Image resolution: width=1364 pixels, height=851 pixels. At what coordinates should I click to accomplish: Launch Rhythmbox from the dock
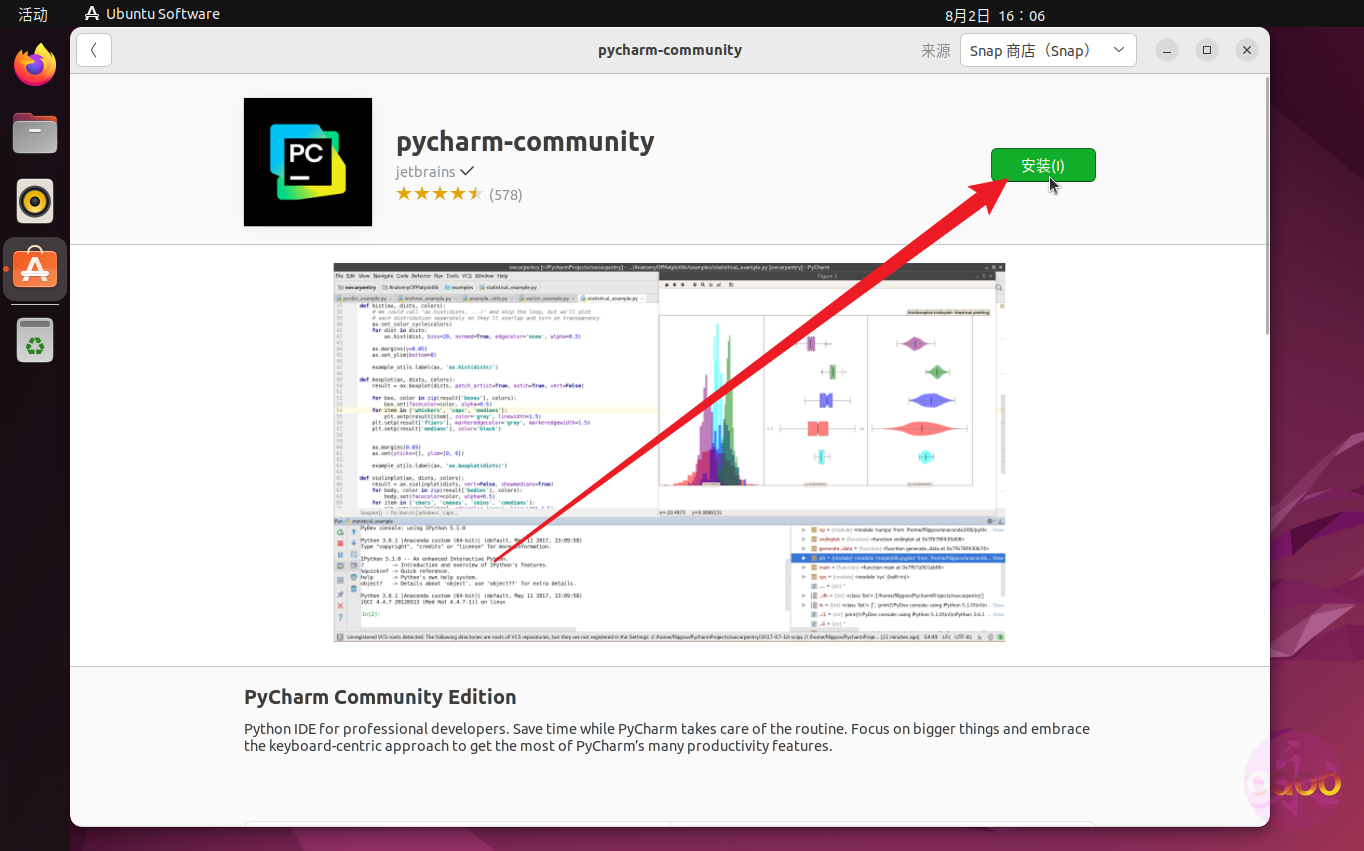[35, 201]
